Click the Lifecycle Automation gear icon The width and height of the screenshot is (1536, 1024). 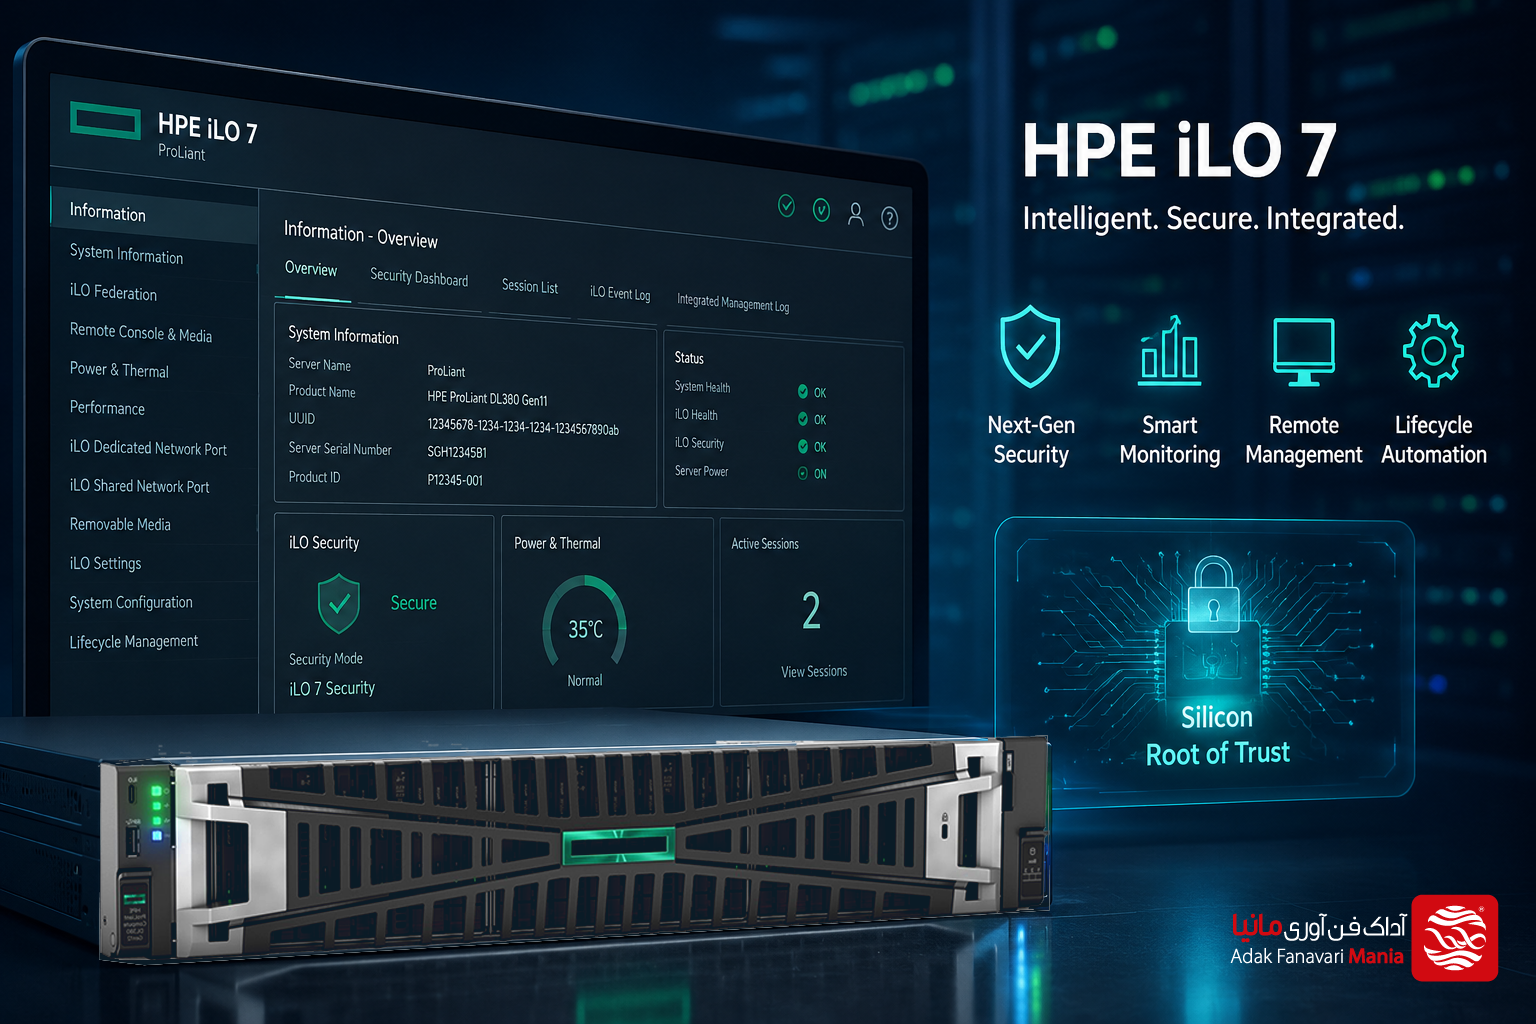click(x=1433, y=350)
